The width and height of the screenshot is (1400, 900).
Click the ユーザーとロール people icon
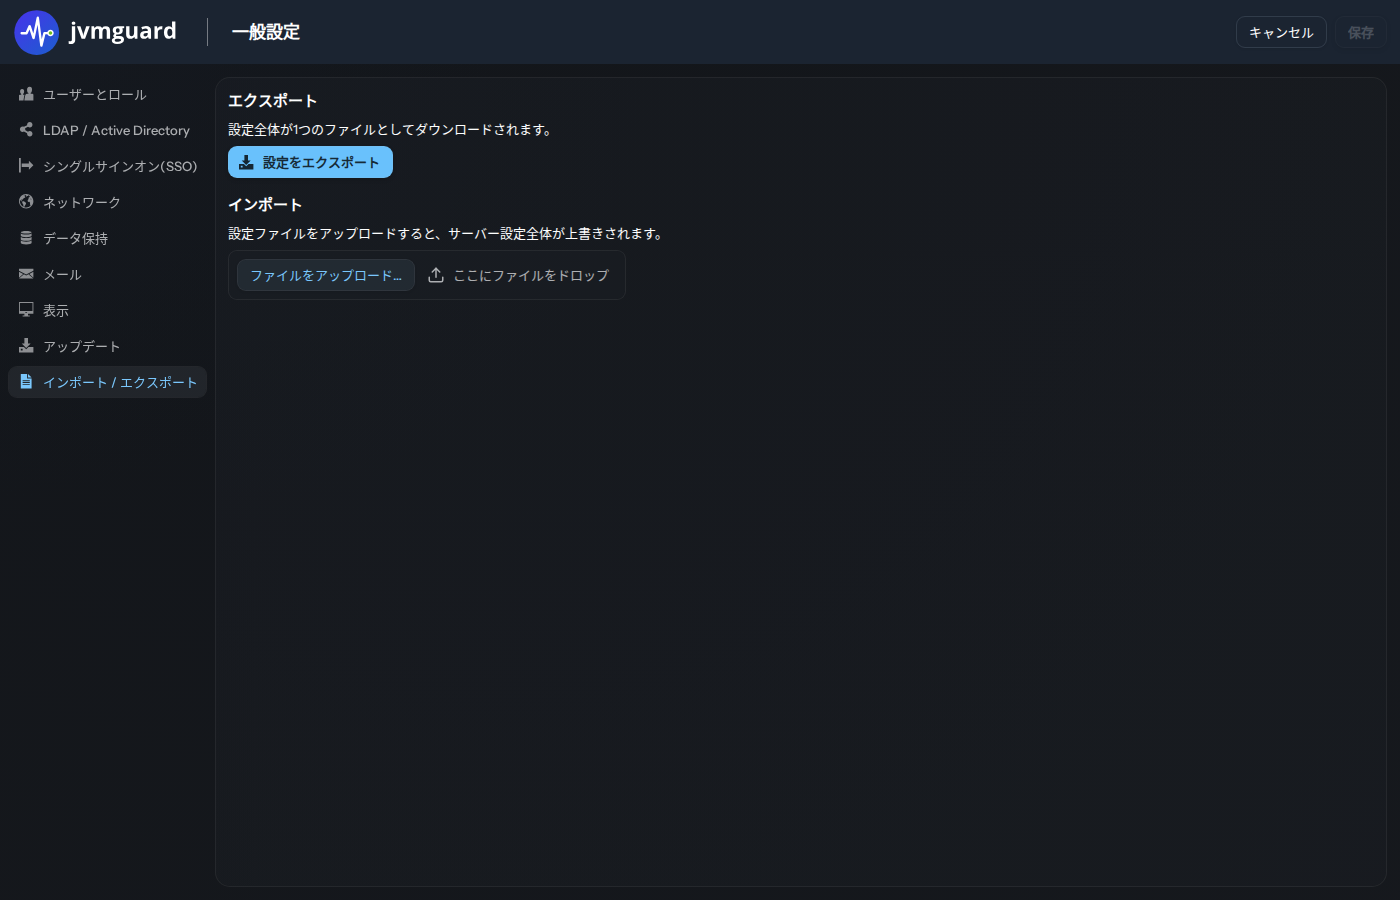coord(26,94)
